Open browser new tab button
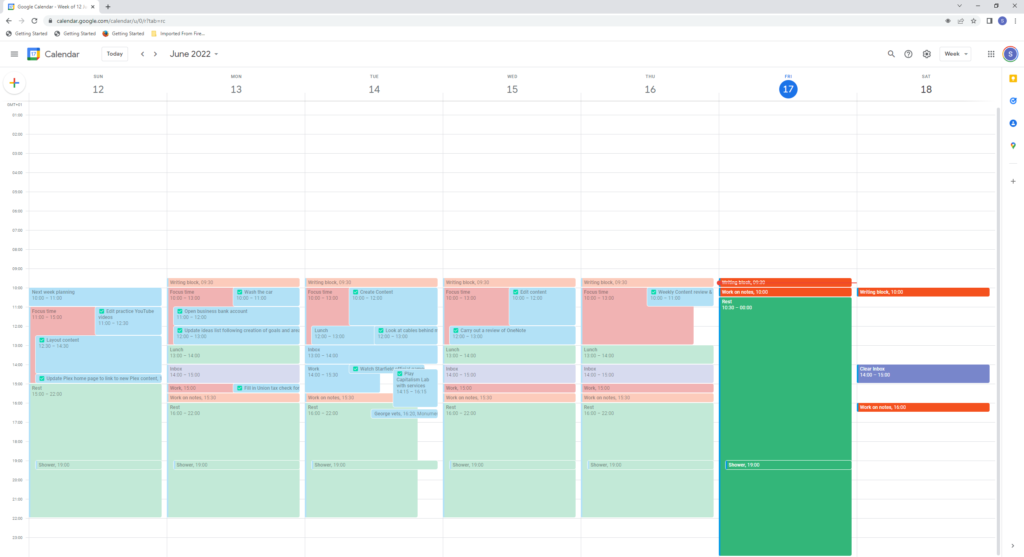This screenshot has height=557, width=1024. click(x=108, y=7)
